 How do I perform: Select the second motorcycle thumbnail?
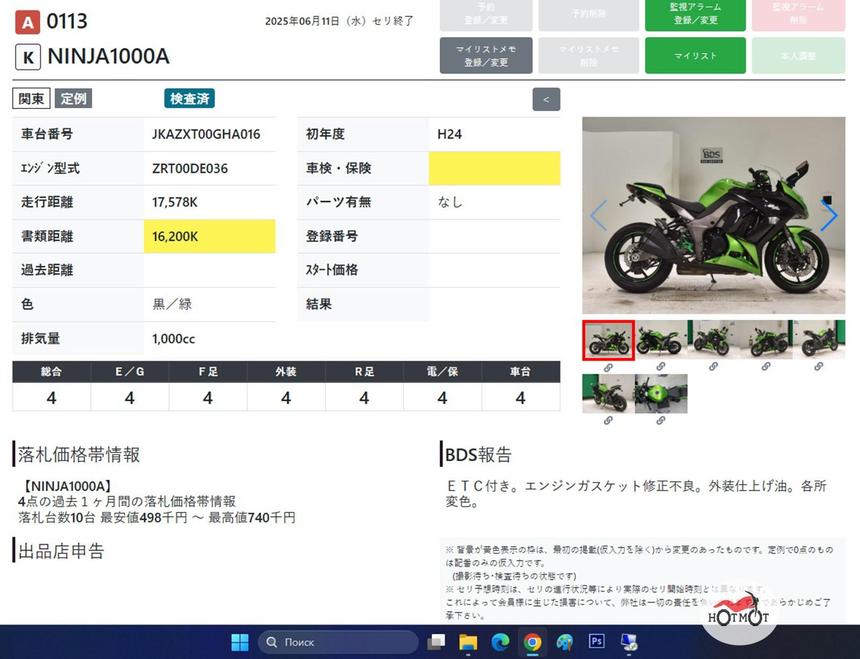click(x=660, y=340)
